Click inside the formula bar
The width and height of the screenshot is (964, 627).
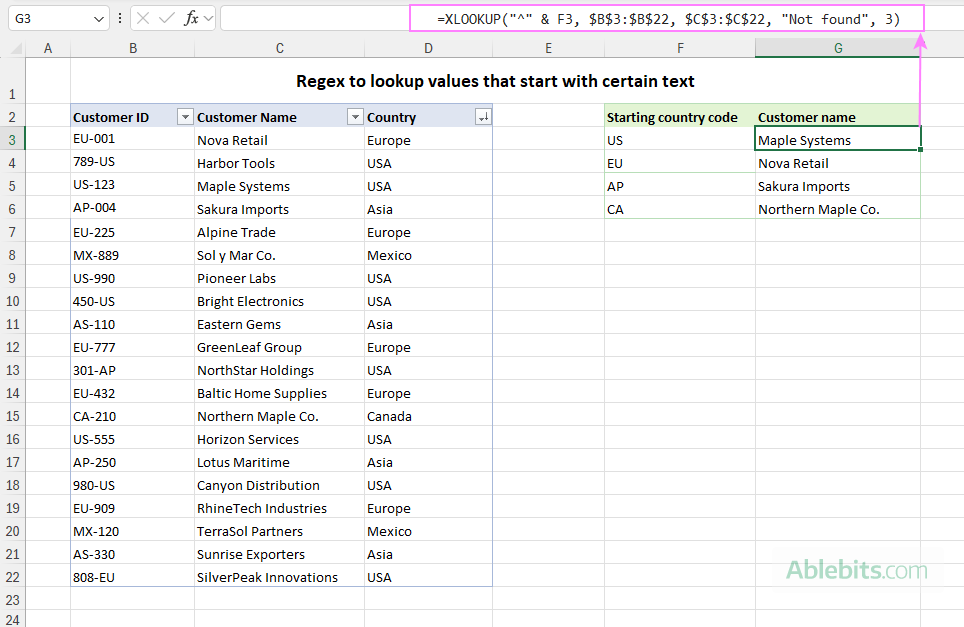tap(600, 17)
